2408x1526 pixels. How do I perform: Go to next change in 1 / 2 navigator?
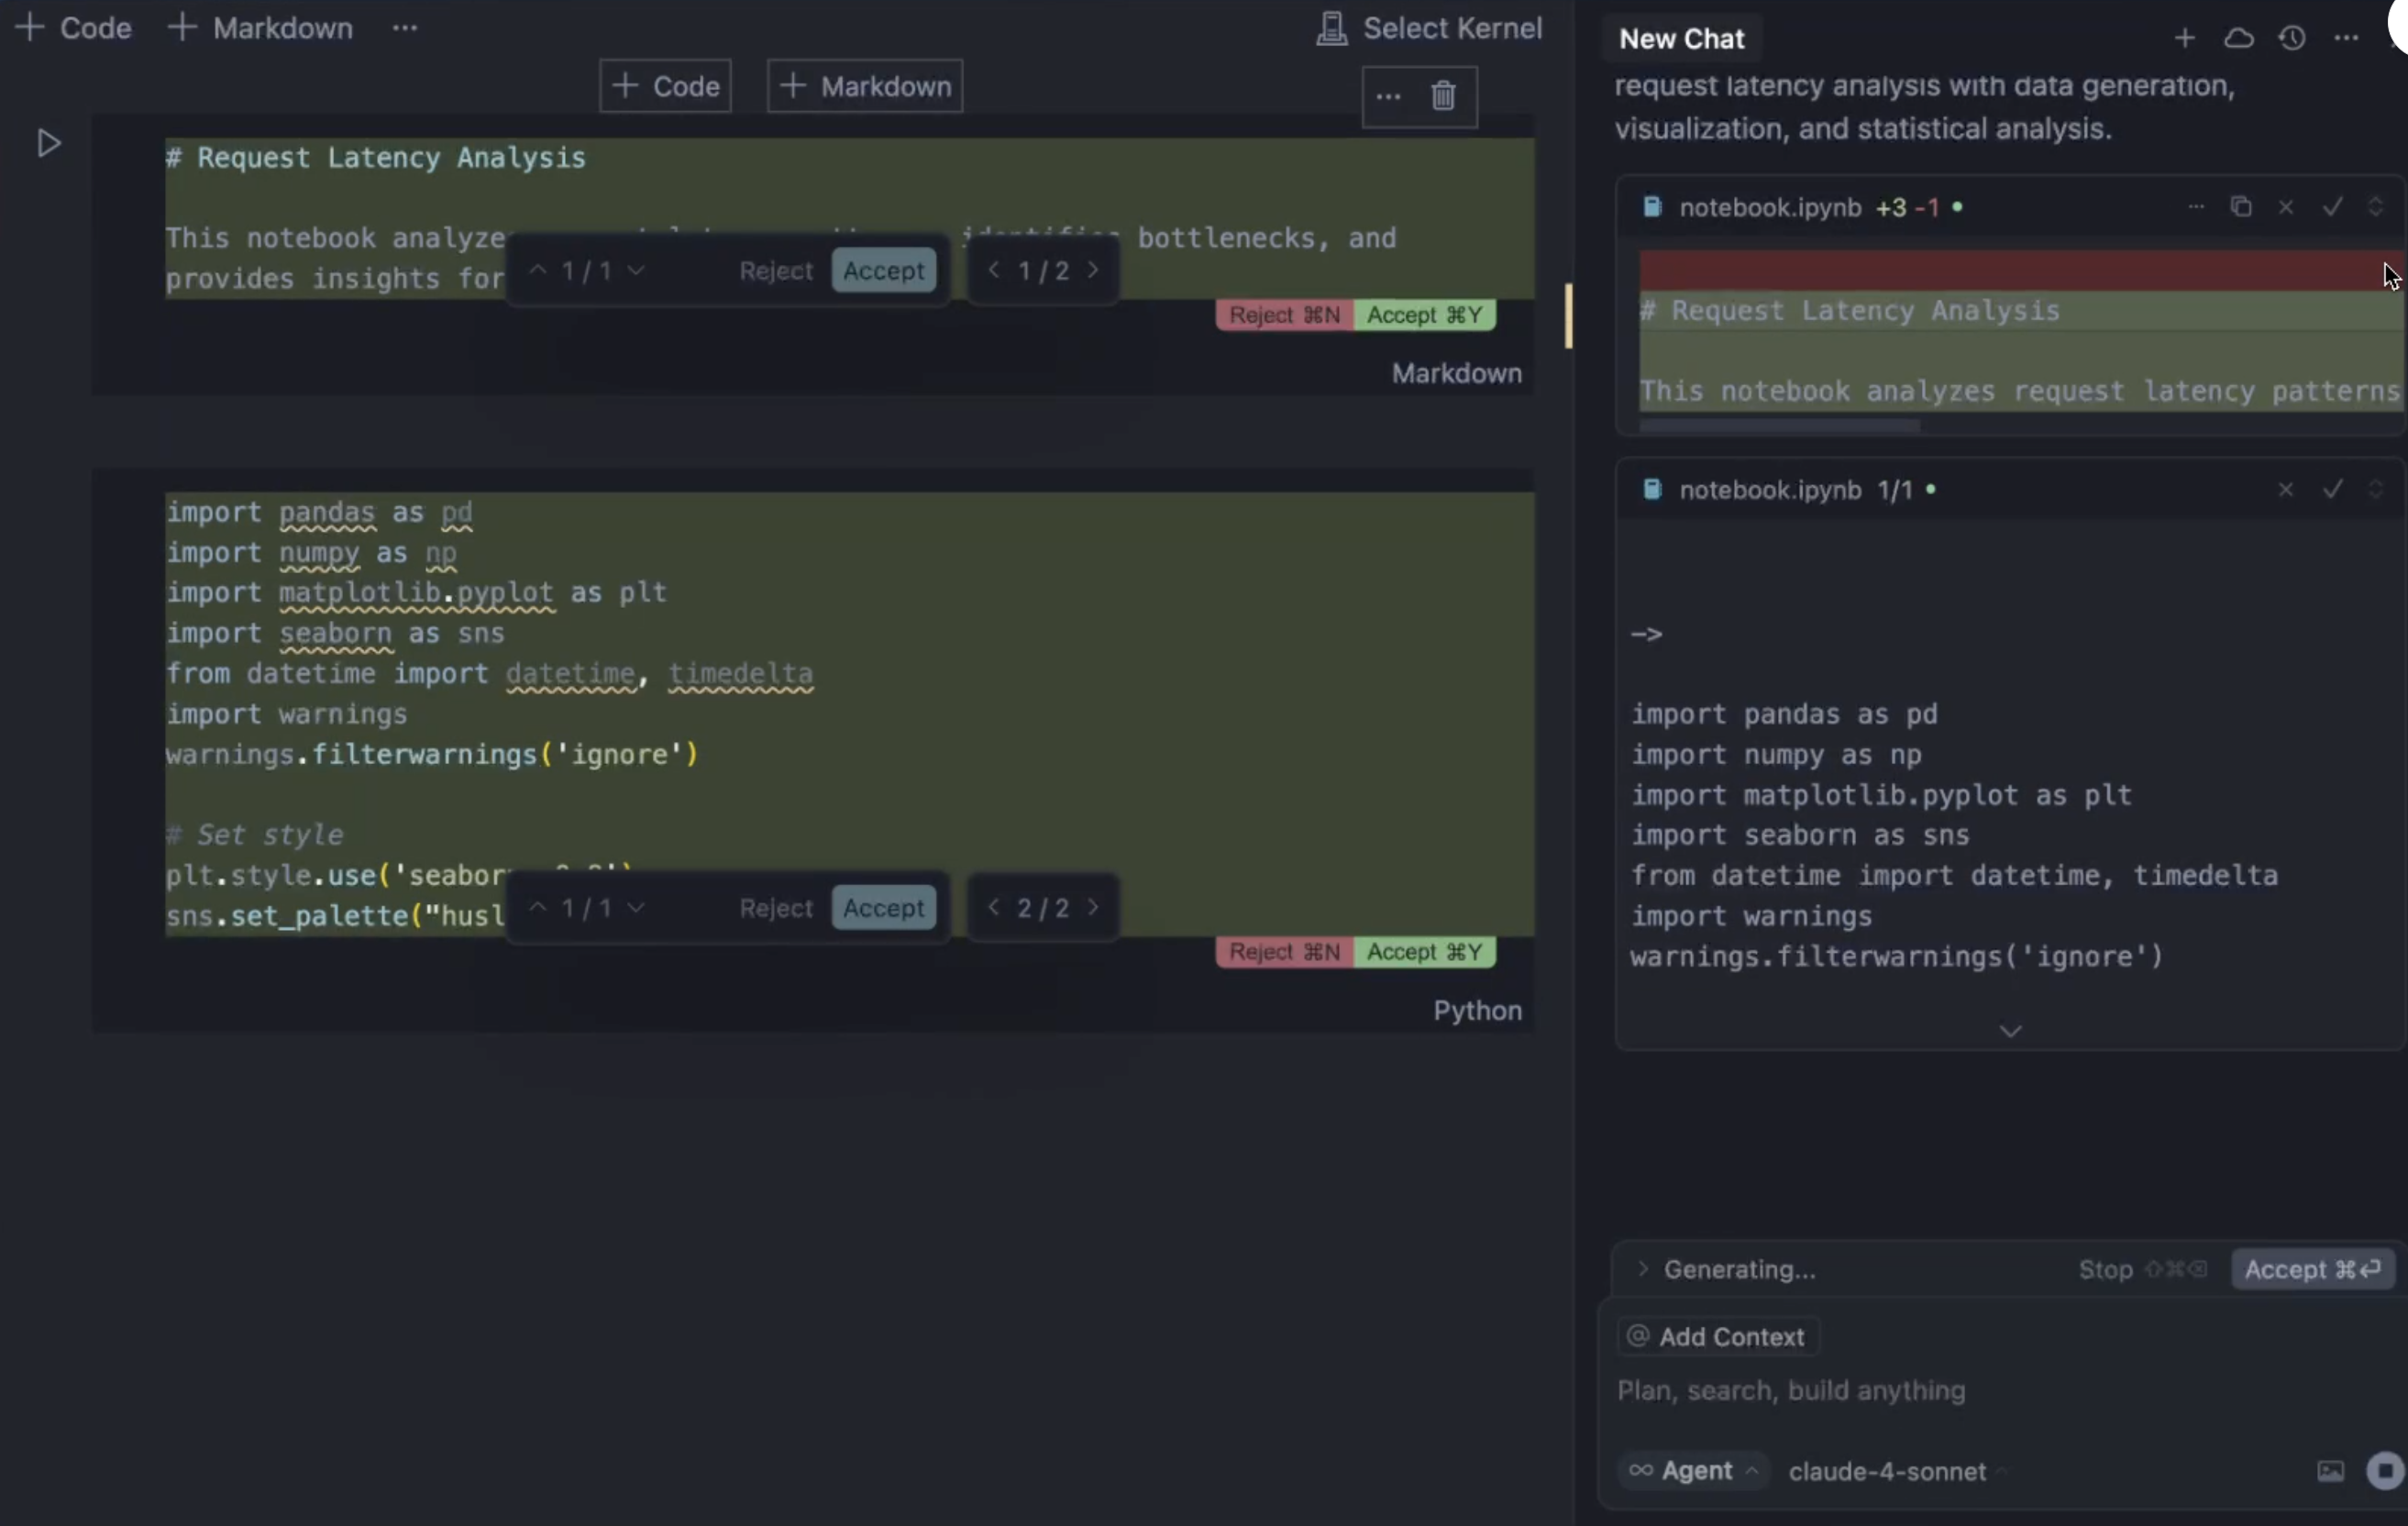(1093, 270)
